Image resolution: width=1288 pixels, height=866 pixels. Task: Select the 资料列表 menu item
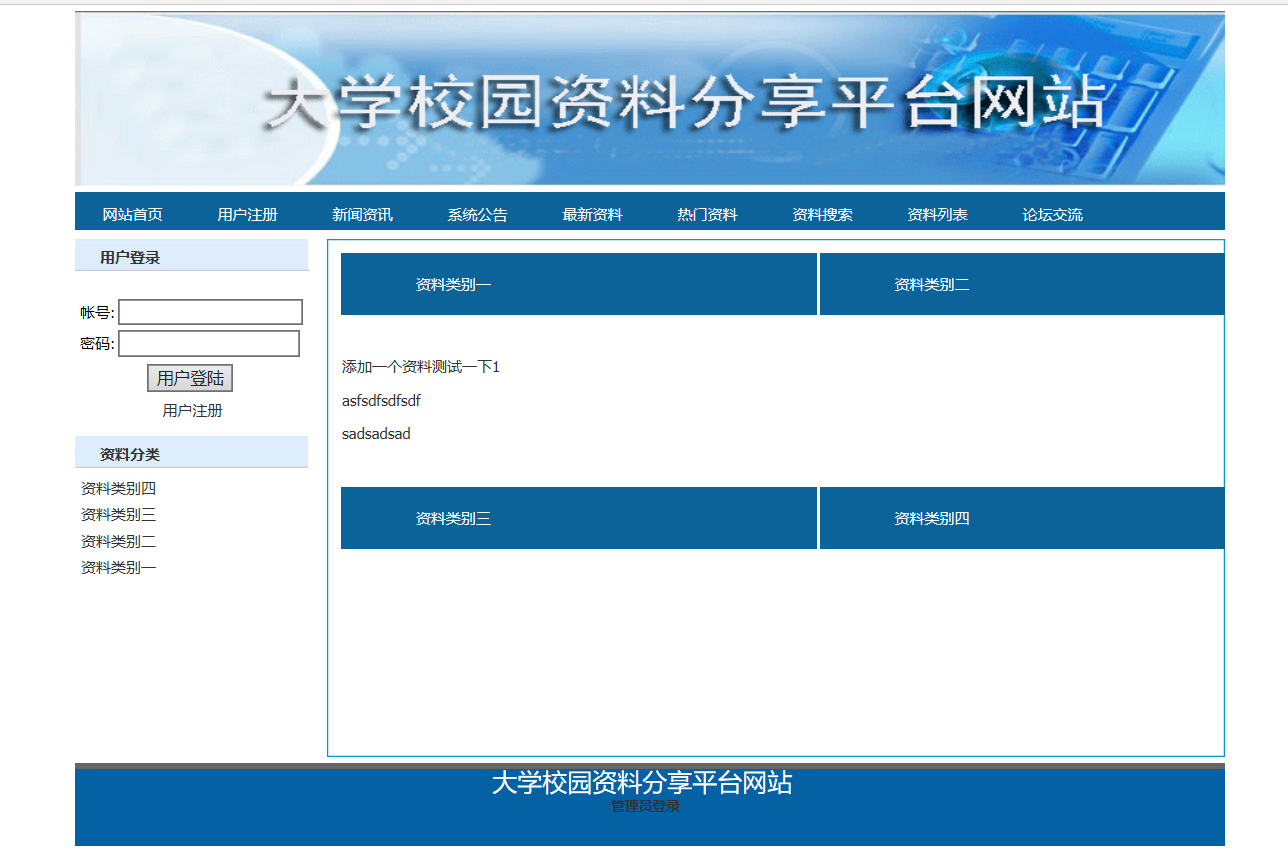click(x=937, y=215)
